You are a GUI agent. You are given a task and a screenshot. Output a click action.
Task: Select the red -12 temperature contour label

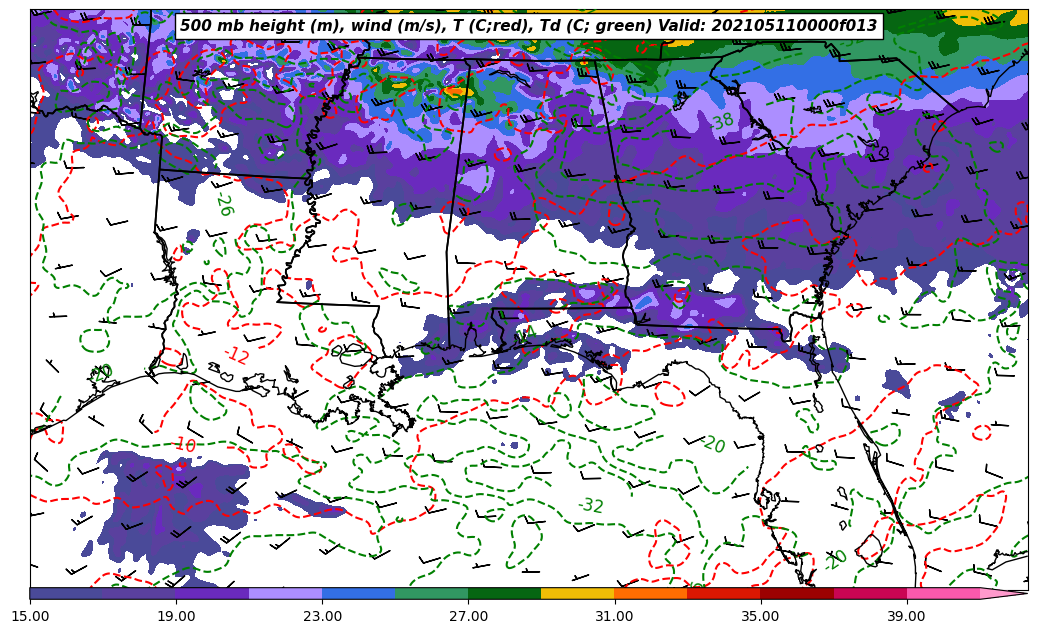click(237, 355)
